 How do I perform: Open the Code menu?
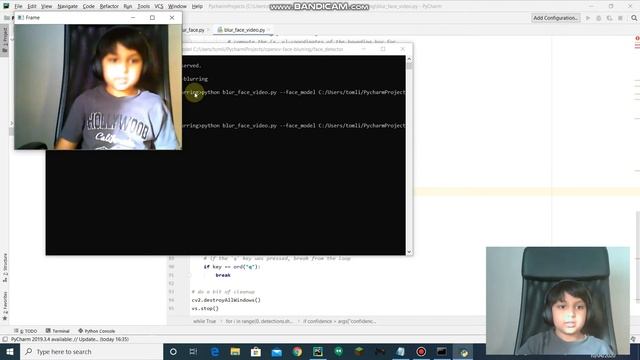[x=89, y=6]
